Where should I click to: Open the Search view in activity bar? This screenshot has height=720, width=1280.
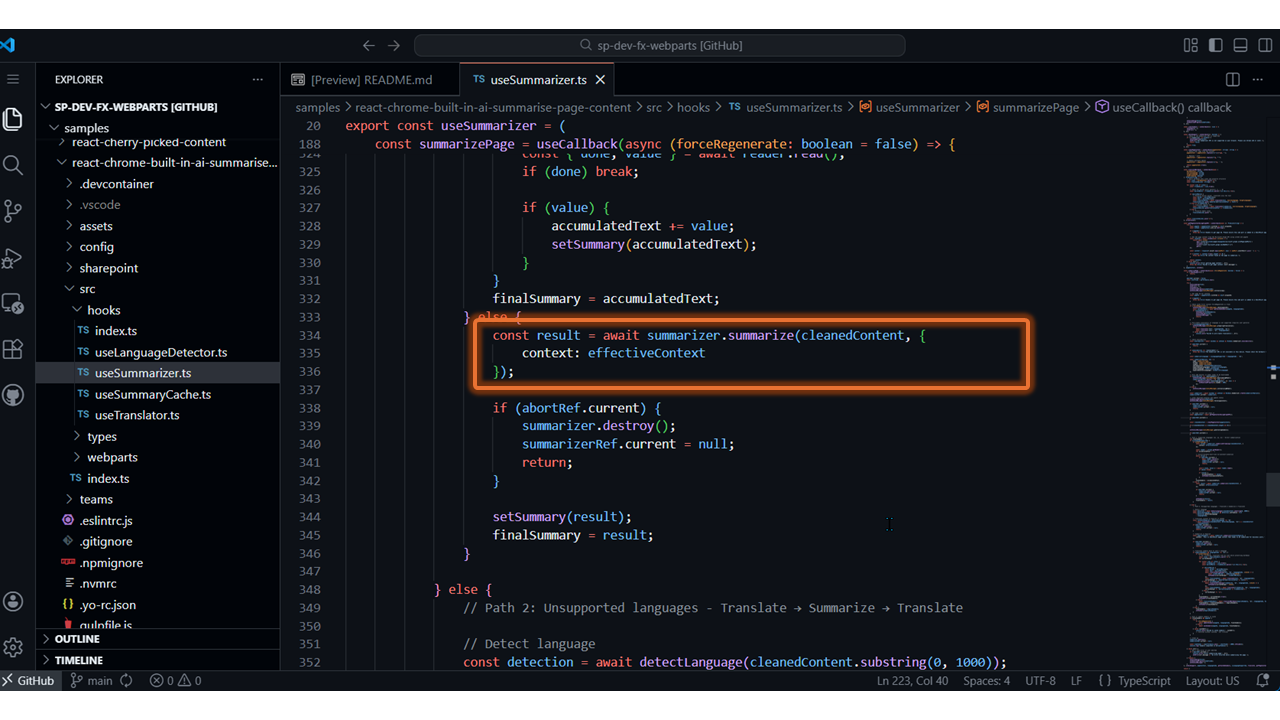13,165
